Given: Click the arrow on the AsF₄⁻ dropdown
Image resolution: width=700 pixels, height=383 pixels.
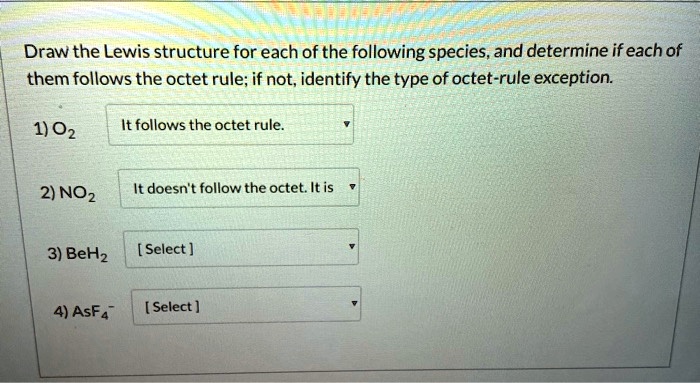Looking at the screenshot, I should tap(354, 304).
